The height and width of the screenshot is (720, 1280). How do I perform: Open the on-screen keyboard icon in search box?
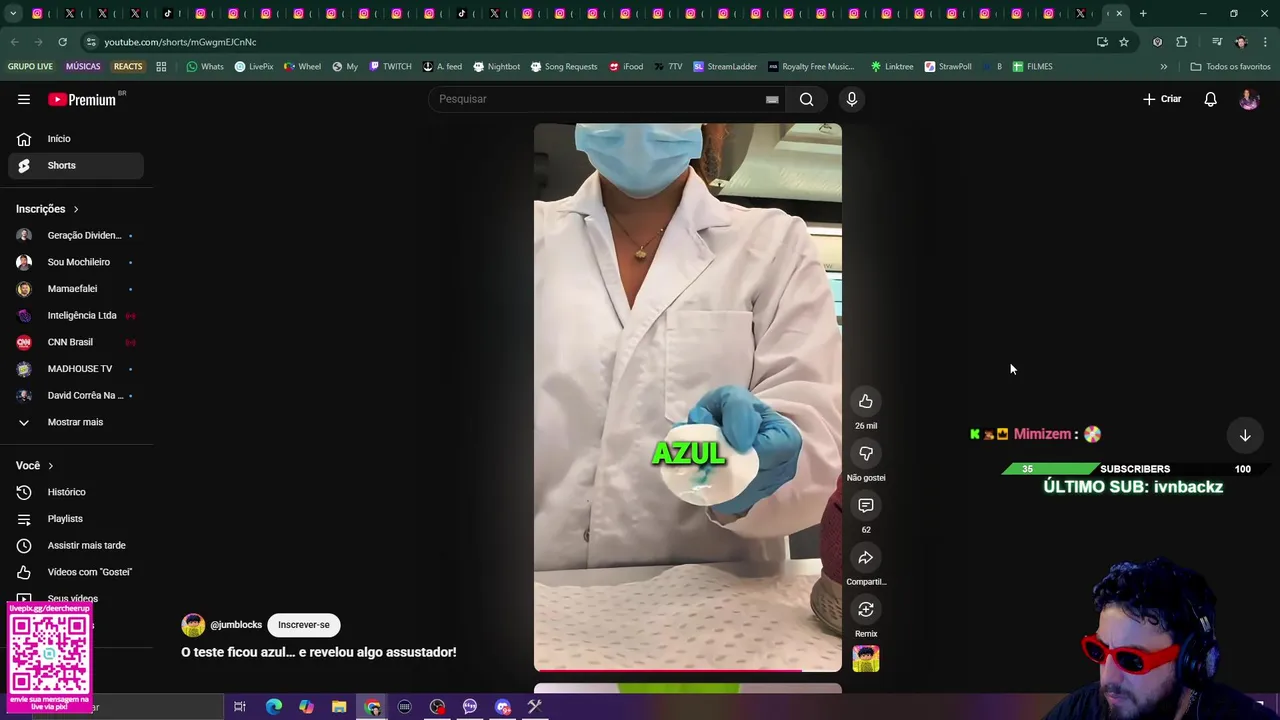click(x=772, y=99)
